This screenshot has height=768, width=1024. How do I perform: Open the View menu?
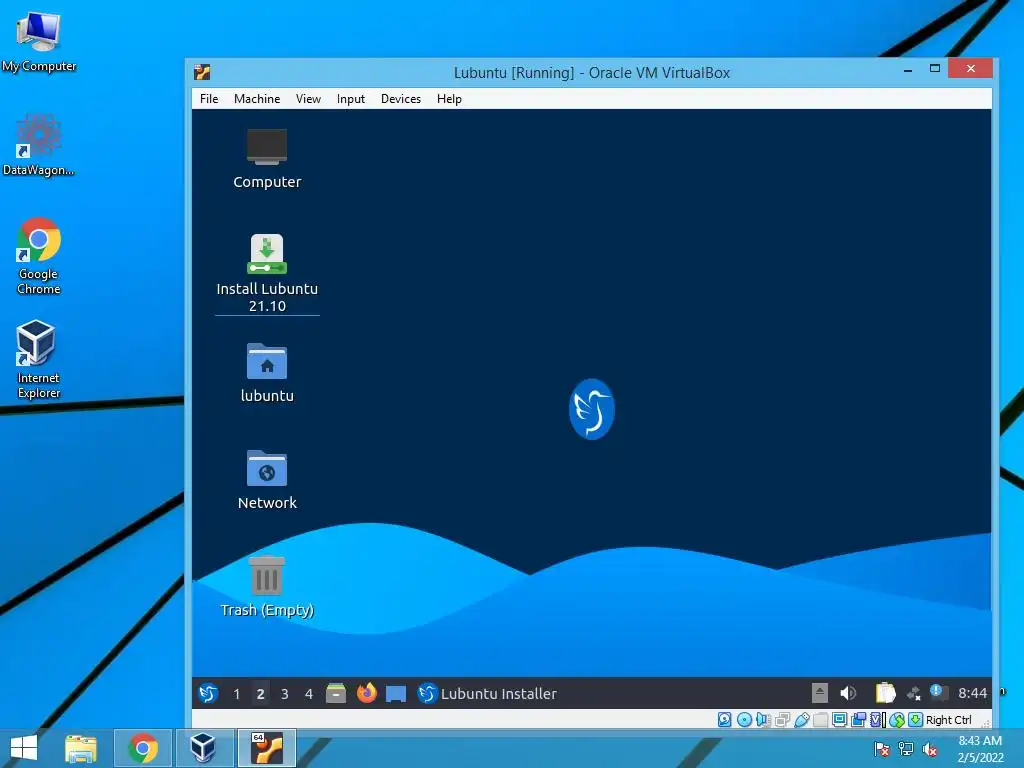coord(308,99)
